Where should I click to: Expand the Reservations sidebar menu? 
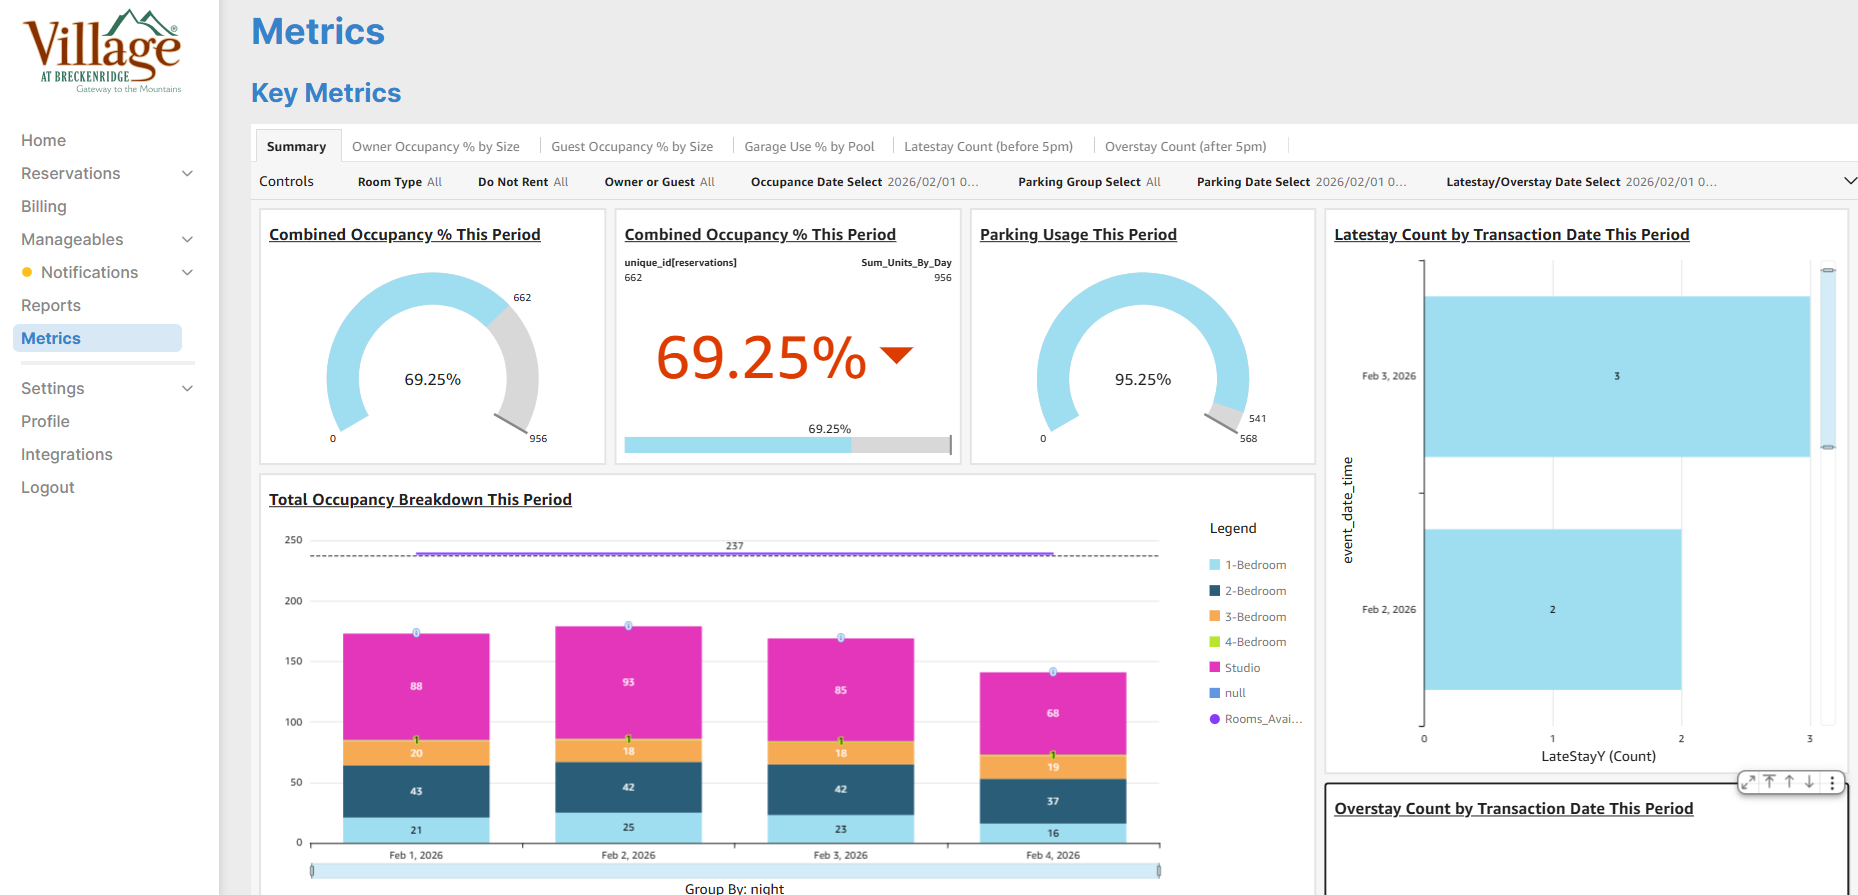click(x=187, y=174)
